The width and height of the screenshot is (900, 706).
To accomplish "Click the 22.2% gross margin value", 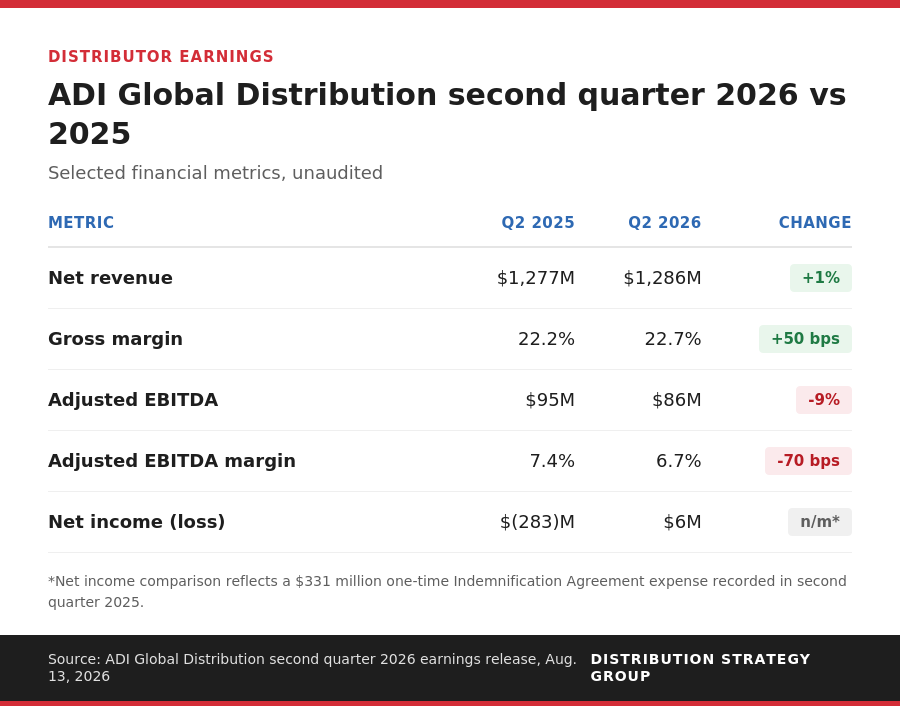I will click(x=546, y=339).
